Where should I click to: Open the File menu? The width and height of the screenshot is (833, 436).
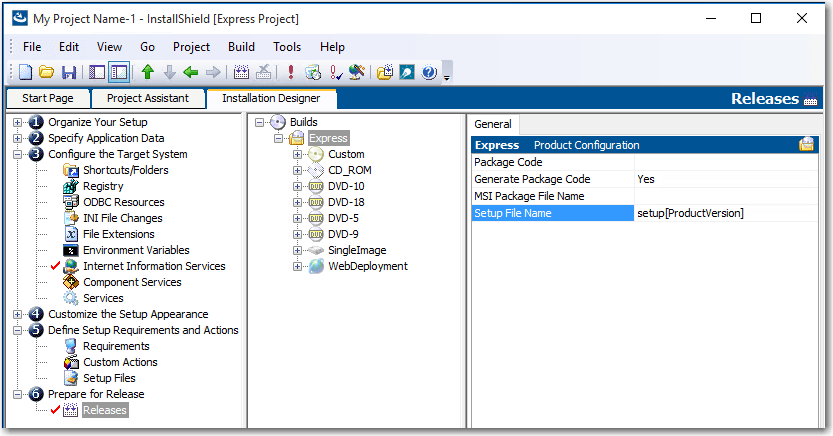32,47
